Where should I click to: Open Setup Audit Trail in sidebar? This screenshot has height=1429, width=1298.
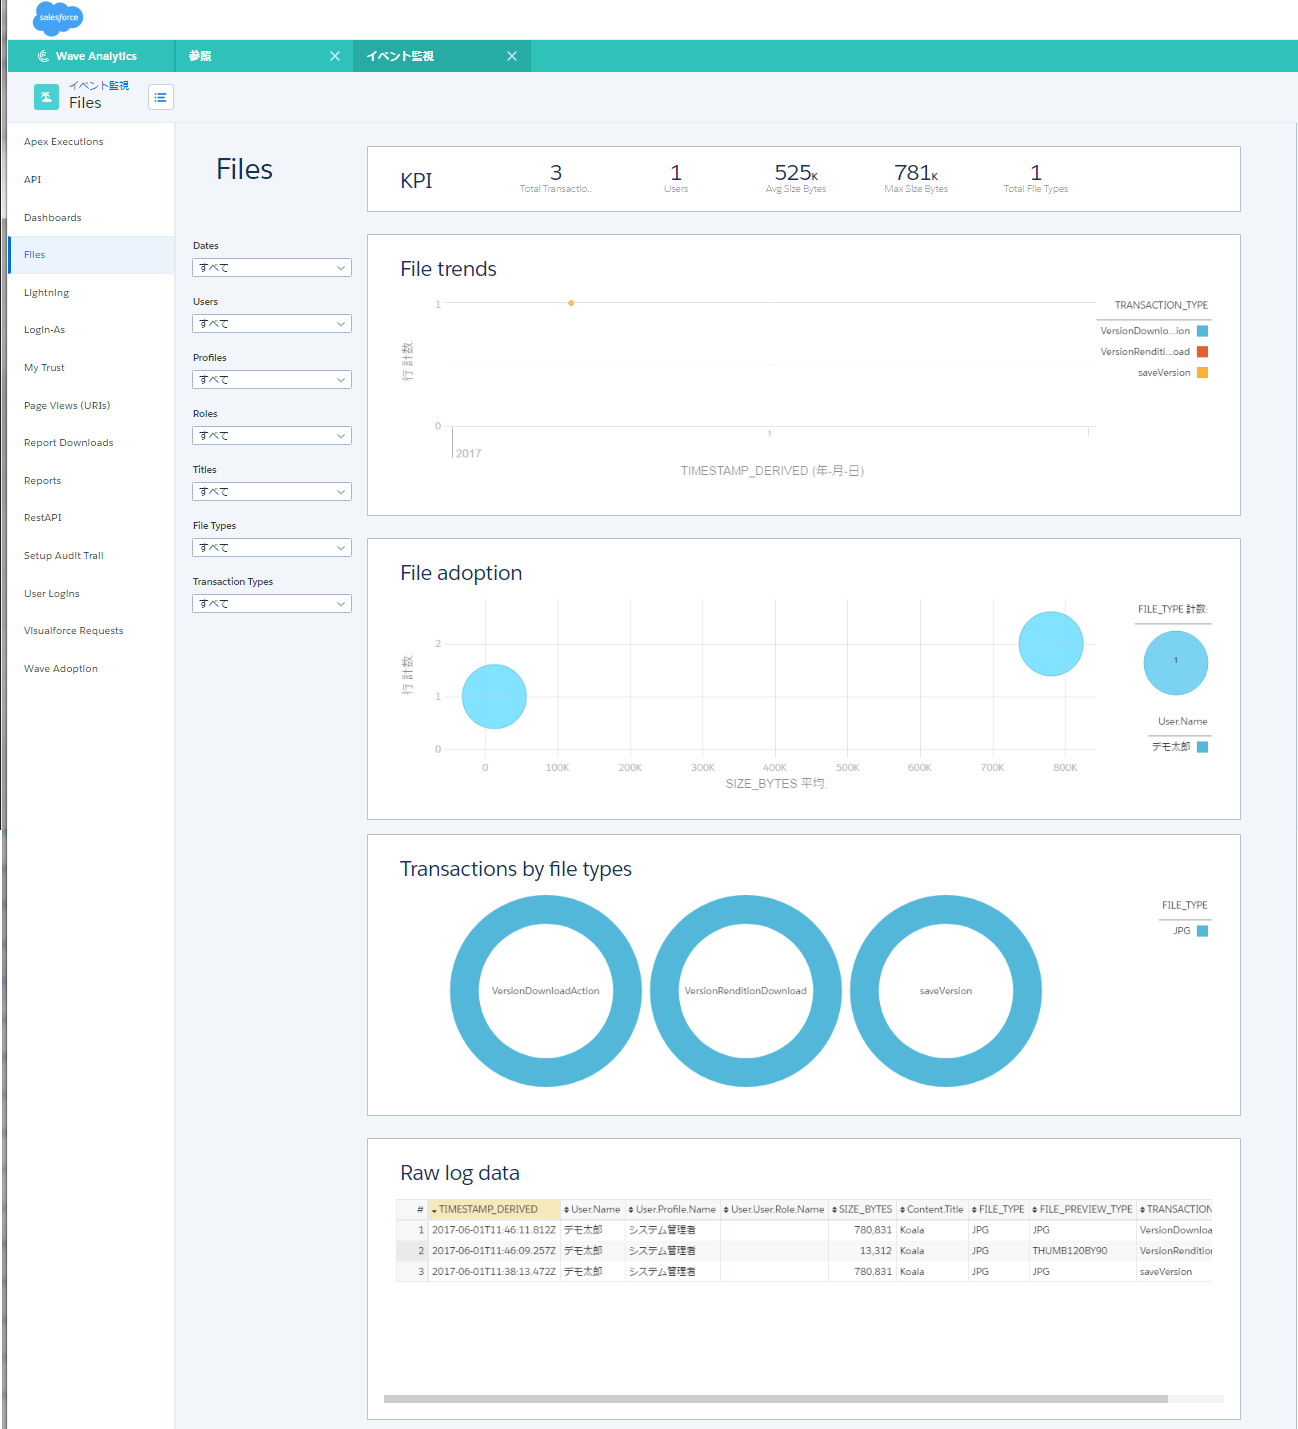coord(91,556)
